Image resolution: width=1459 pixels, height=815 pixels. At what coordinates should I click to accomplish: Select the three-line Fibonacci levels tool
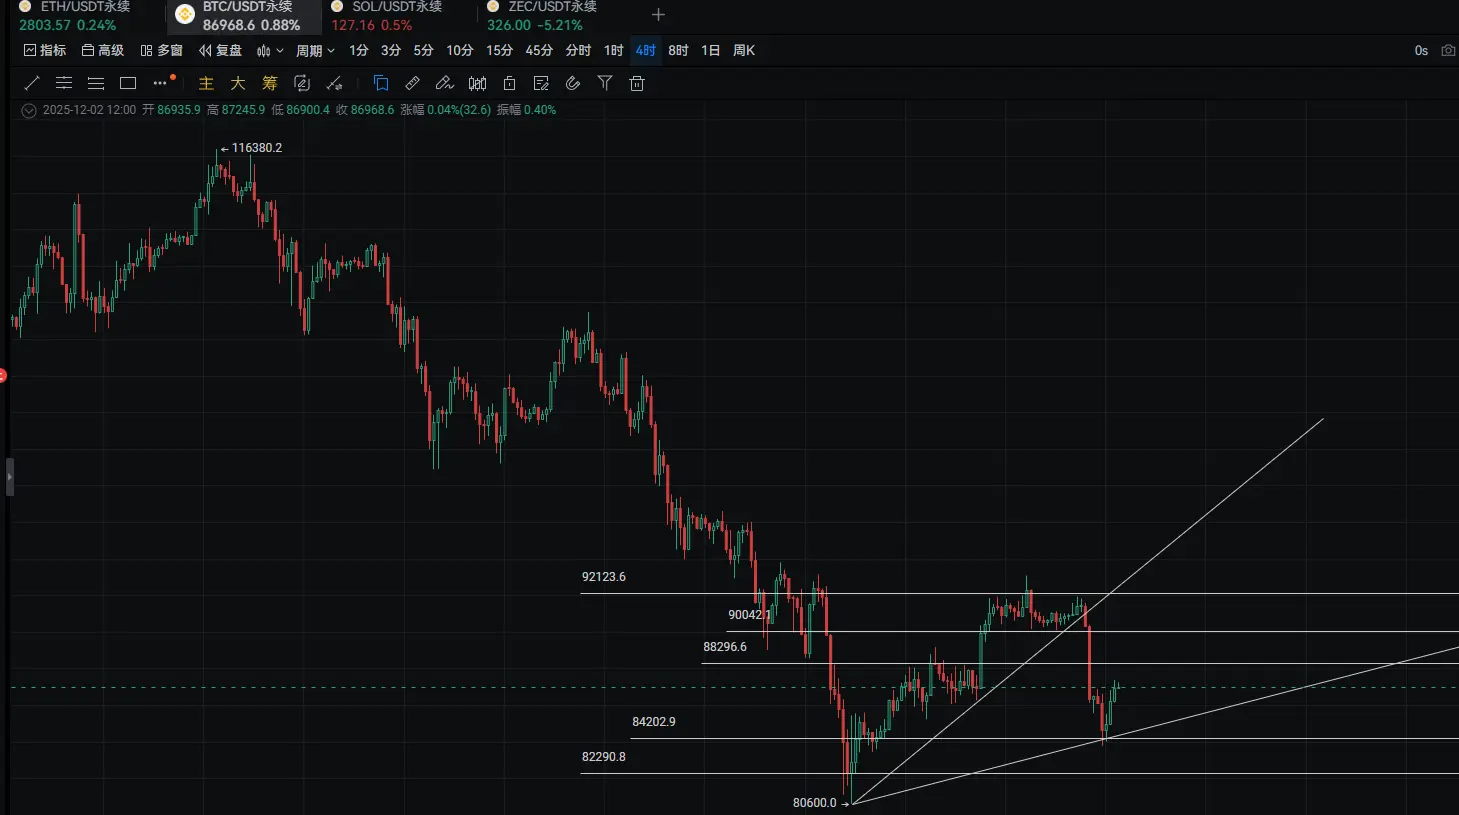tap(96, 83)
